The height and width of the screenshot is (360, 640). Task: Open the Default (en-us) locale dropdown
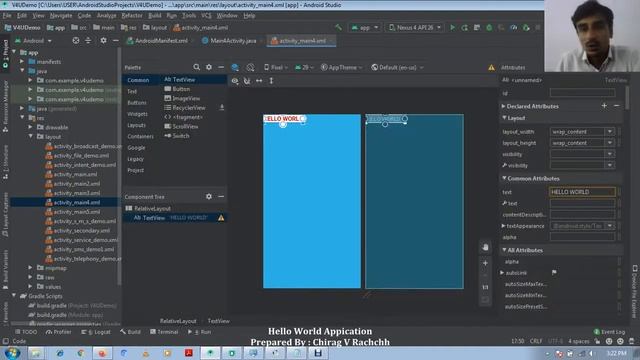tap(397, 67)
